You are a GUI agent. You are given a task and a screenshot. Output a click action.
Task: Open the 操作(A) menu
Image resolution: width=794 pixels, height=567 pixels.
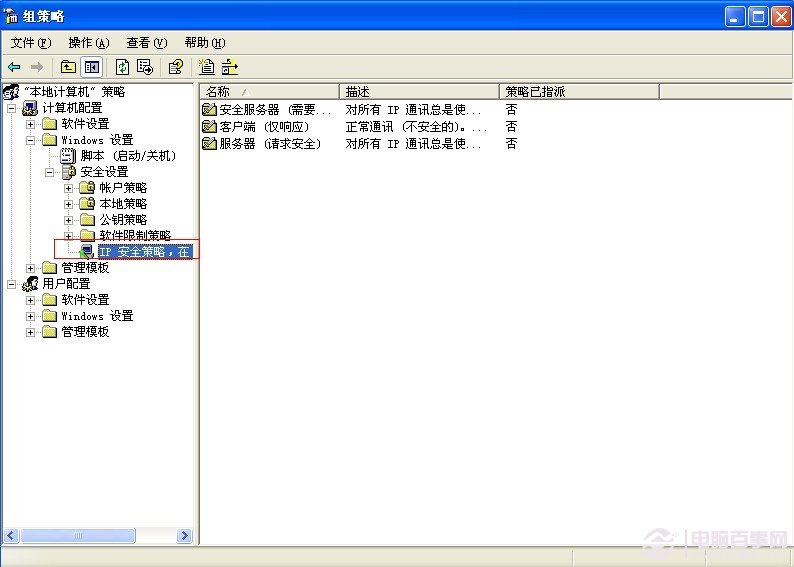(88, 43)
